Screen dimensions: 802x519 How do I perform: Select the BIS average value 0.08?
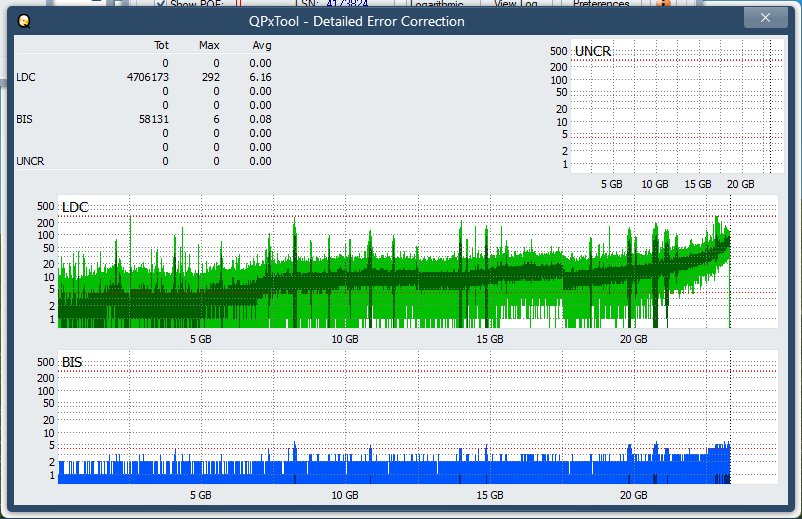(260, 119)
